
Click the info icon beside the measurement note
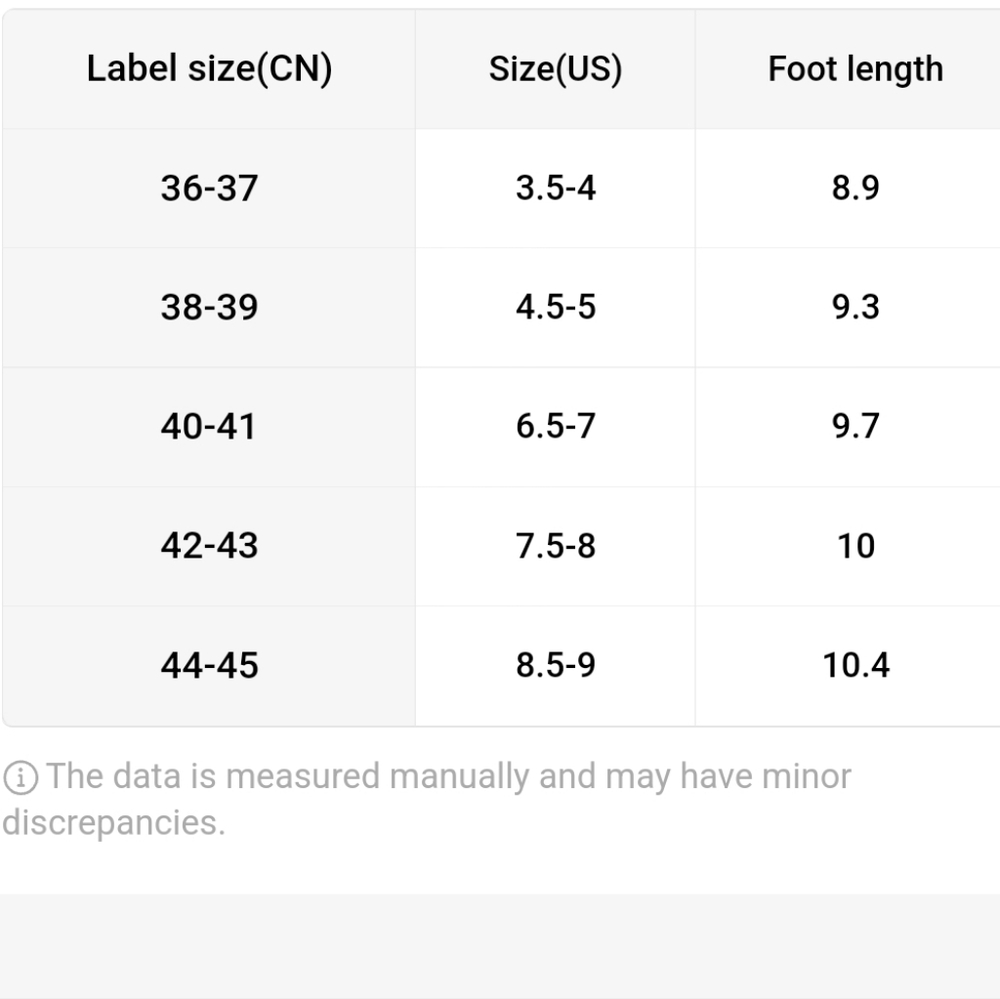click(x=20, y=778)
